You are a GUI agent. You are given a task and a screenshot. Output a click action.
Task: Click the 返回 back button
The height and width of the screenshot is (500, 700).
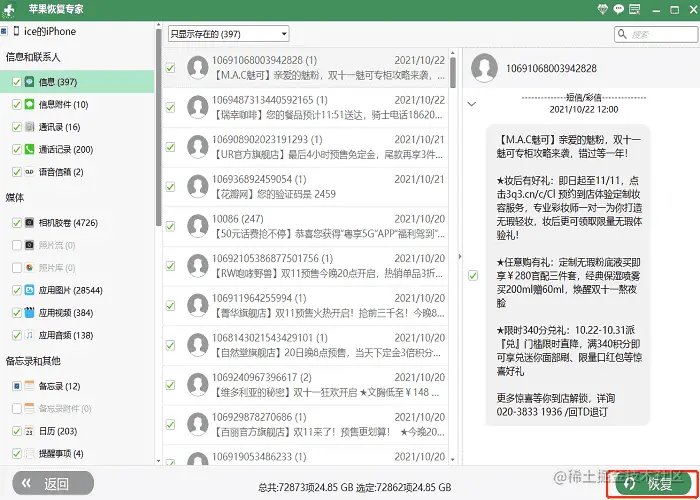53,483
